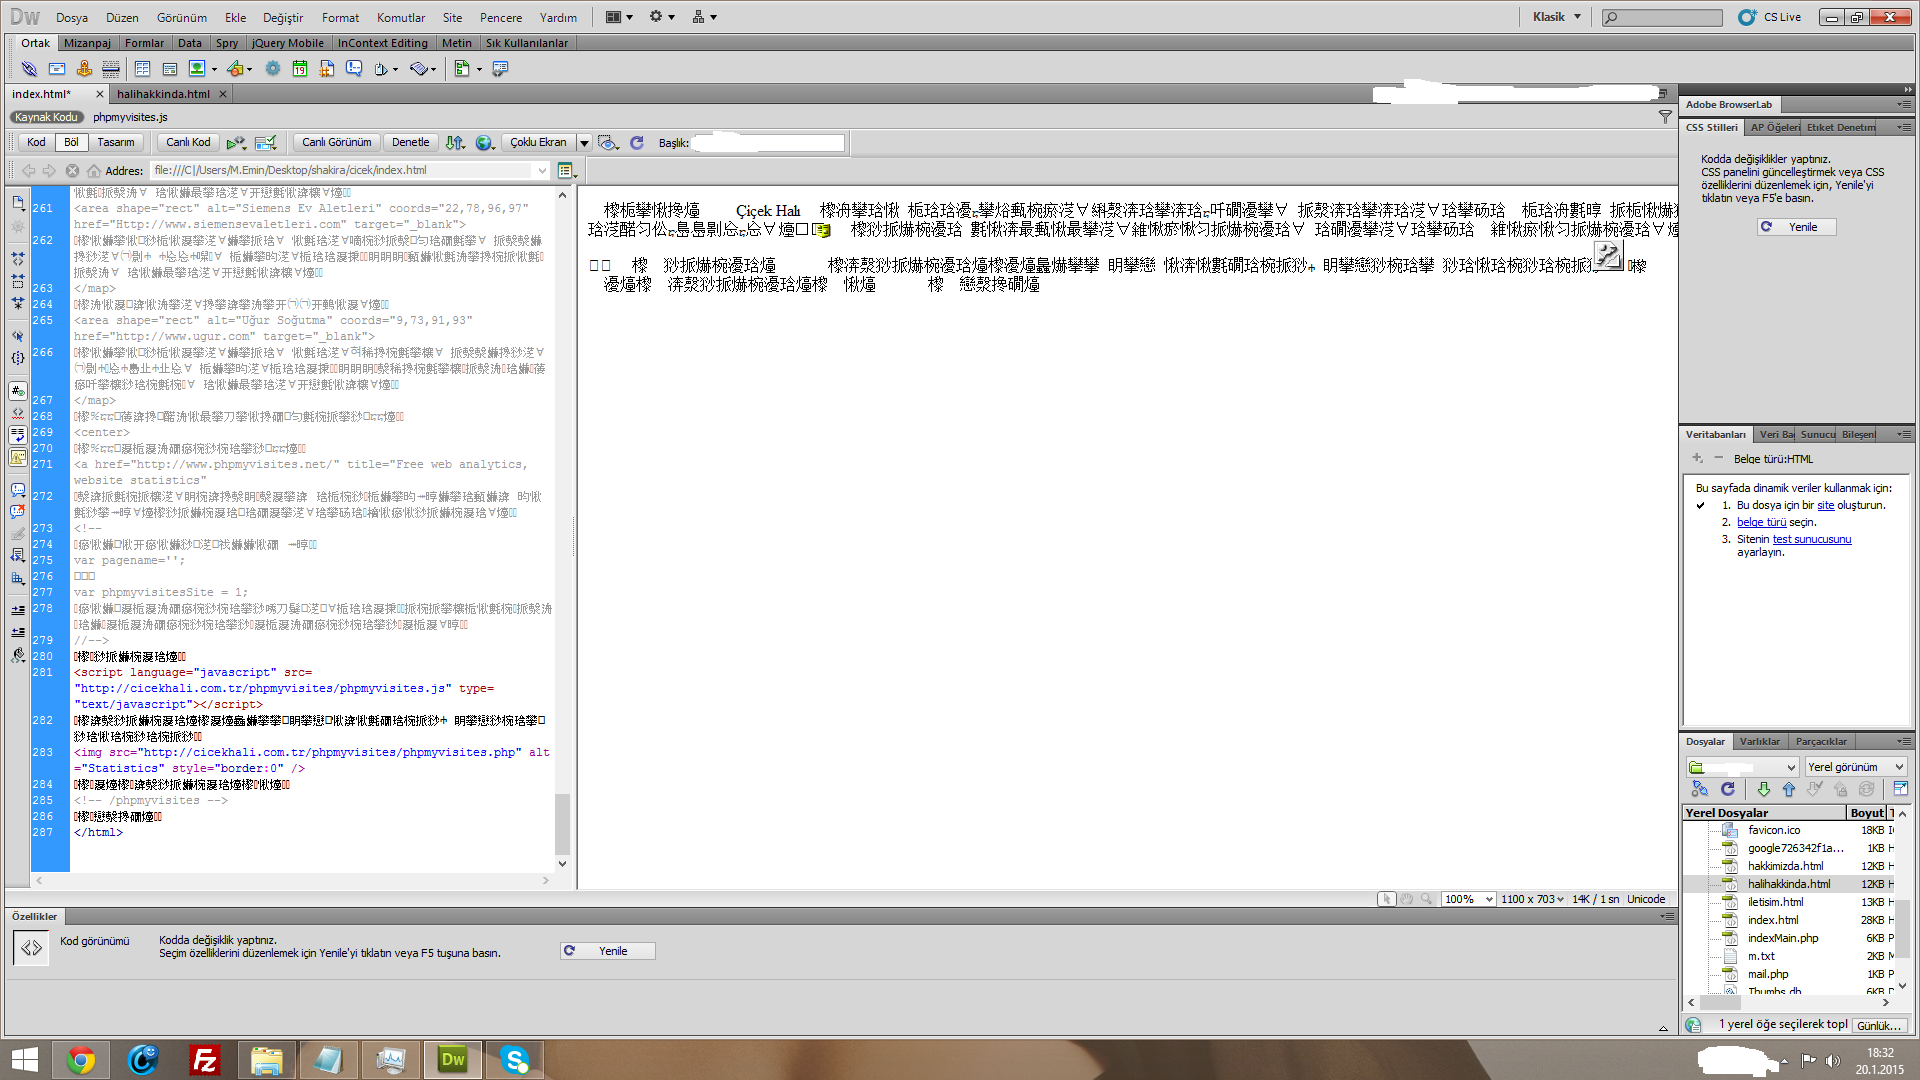Switch to Böl split view
The width and height of the screenshot is (1920, 1080).
tap(71, 143)
